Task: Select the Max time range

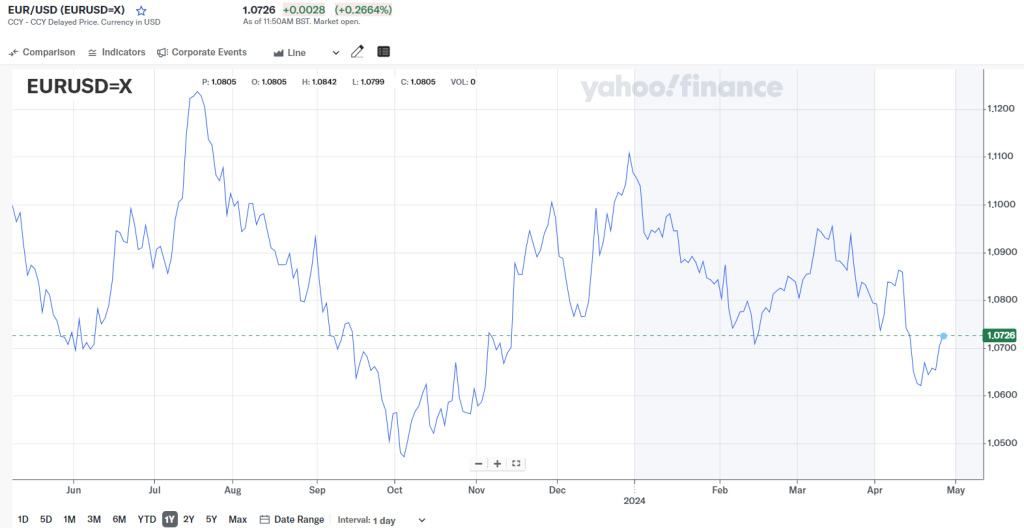Action: [237, 520]
